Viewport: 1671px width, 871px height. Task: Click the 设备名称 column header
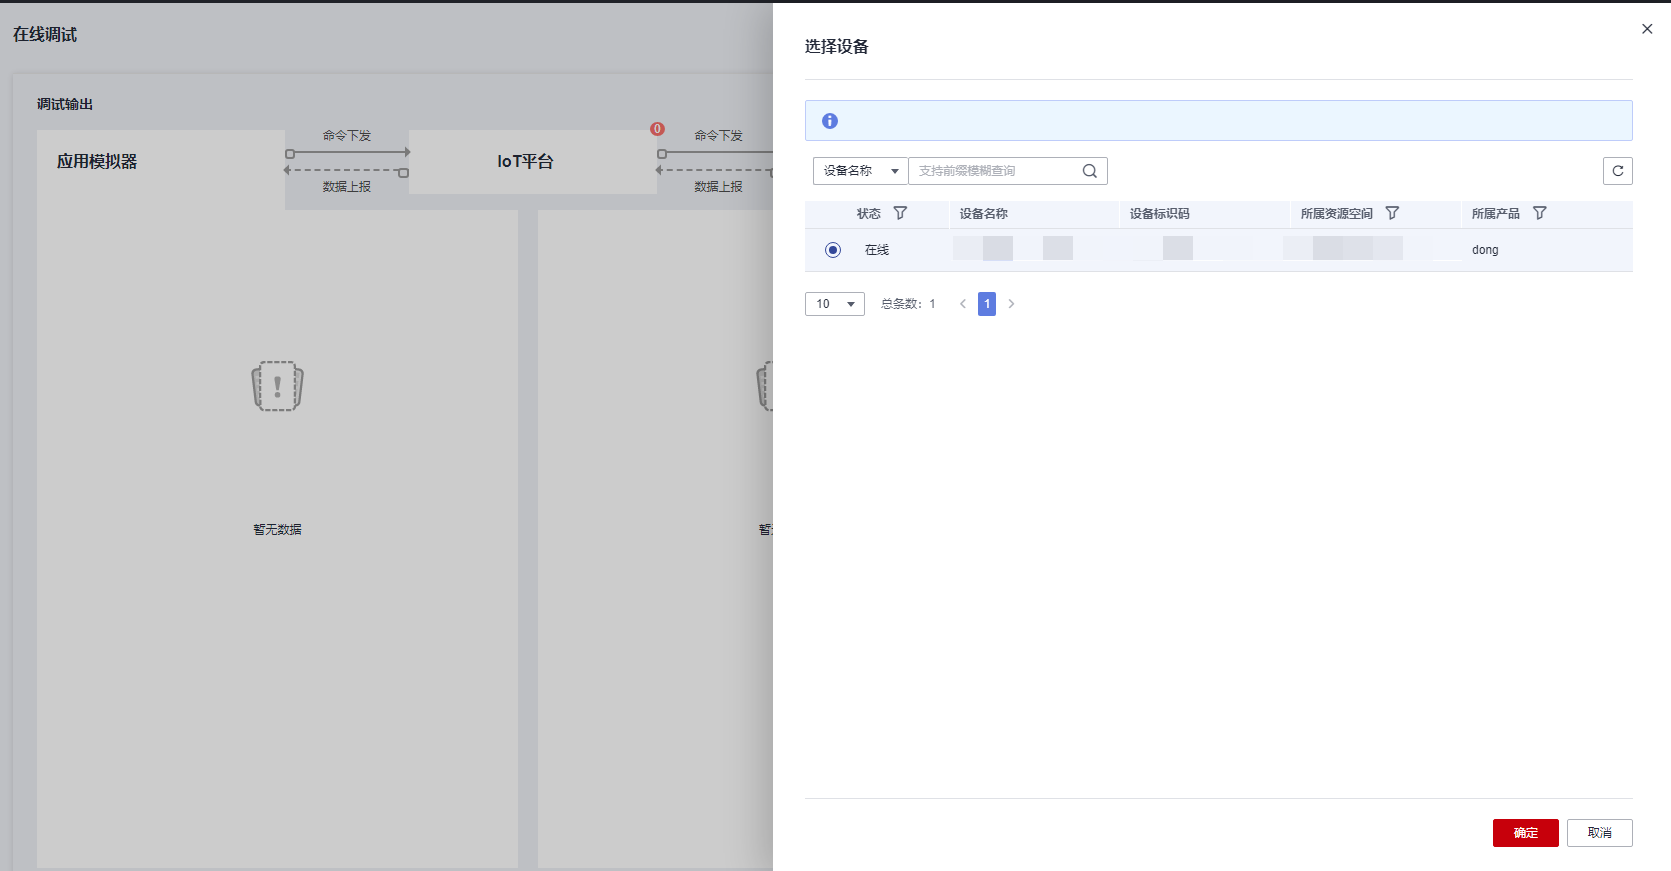984,214
